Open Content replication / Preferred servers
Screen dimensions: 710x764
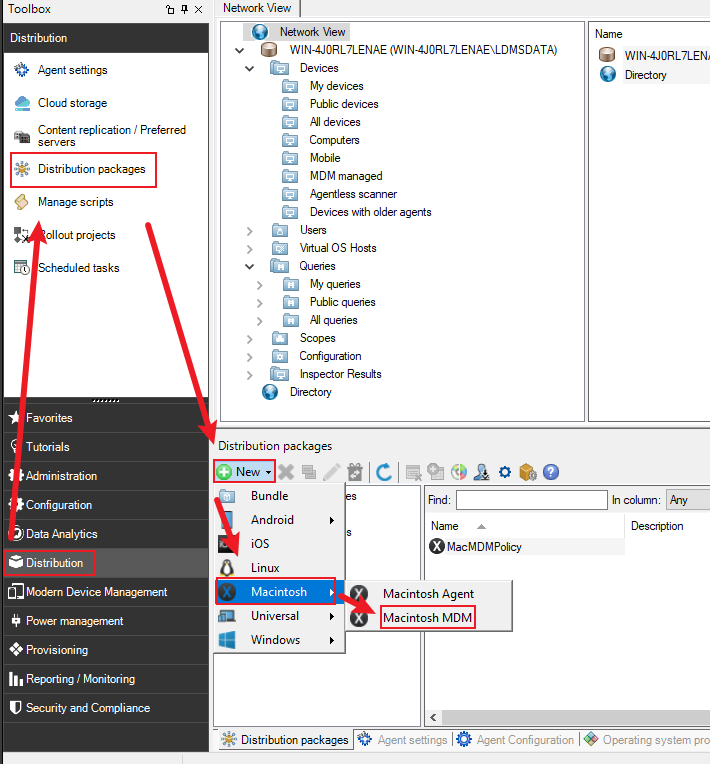point(111,136)
